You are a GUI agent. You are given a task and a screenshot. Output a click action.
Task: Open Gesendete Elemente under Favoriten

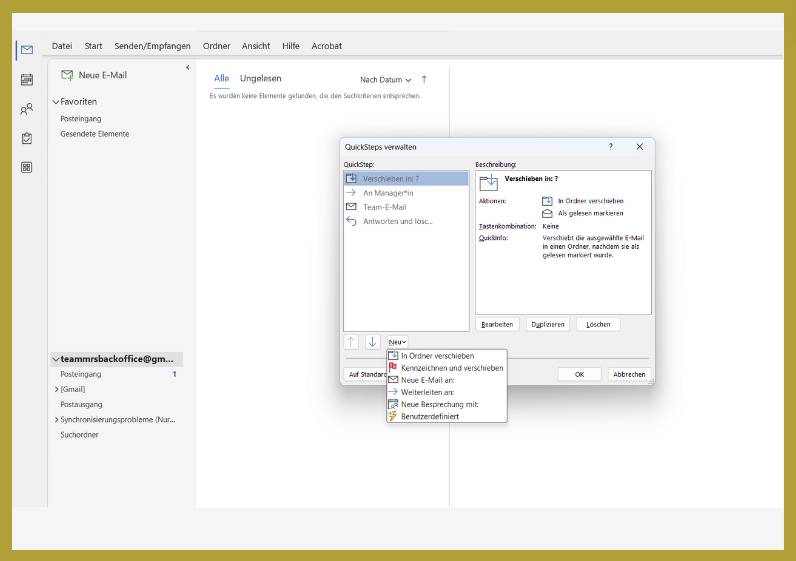click(x=95, y=134)
